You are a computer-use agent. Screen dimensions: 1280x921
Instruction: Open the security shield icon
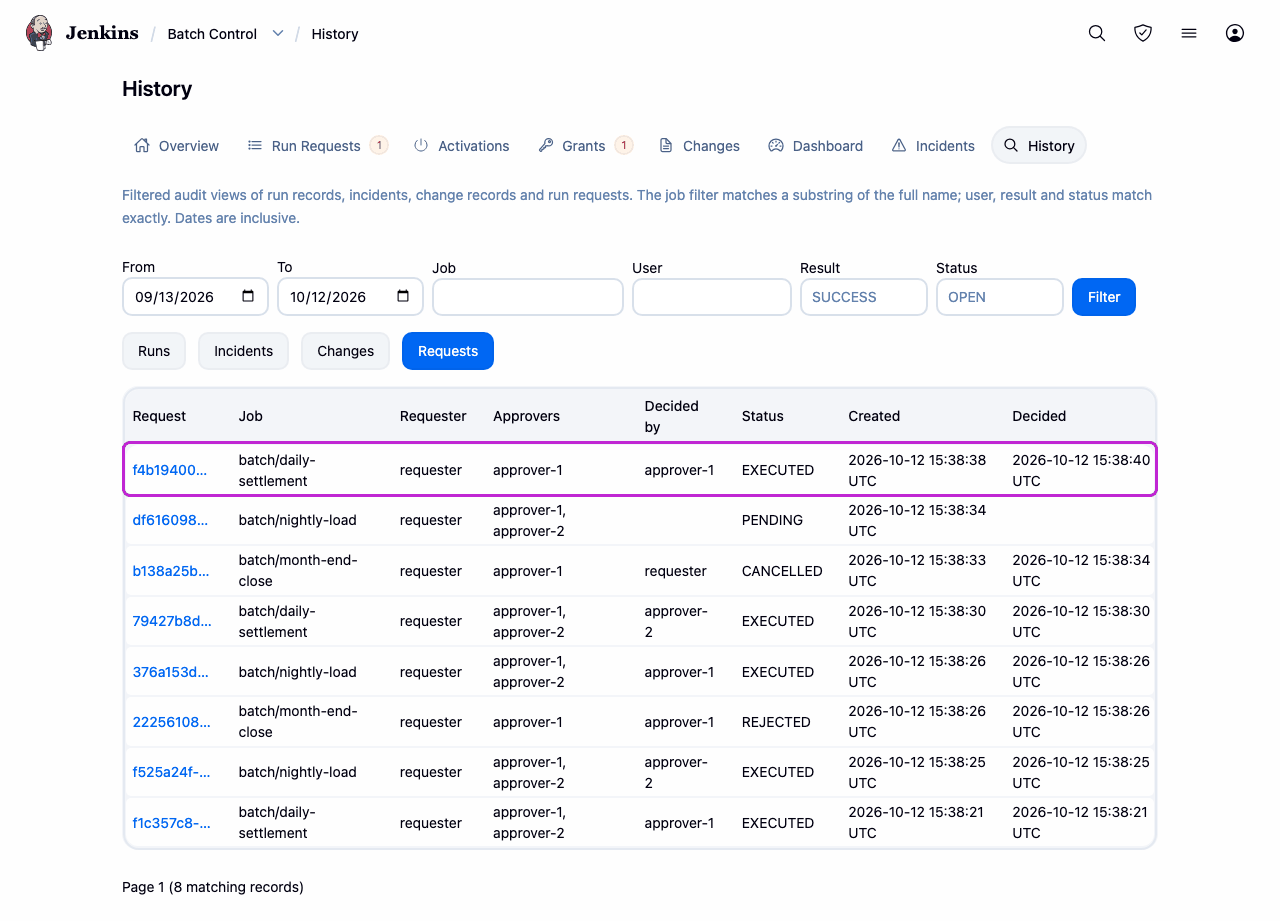pyautogui.click(x=1143, y=33)
